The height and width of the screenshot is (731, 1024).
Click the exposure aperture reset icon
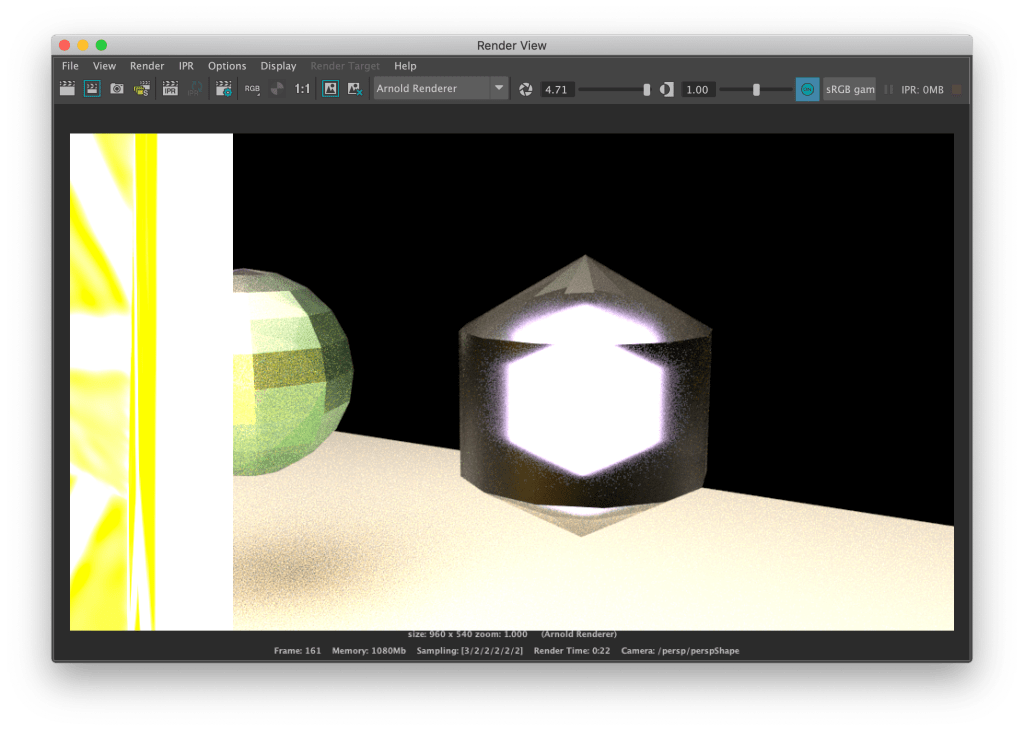[526, 89]
